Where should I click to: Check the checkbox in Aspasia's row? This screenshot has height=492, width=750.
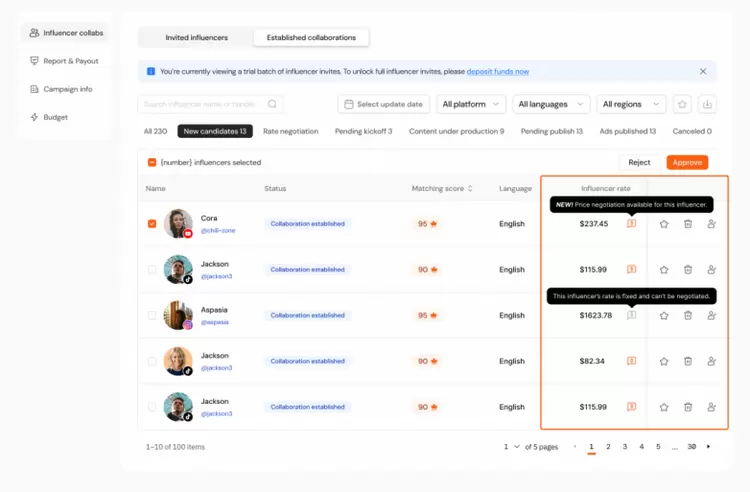click(x=152, y=315)
